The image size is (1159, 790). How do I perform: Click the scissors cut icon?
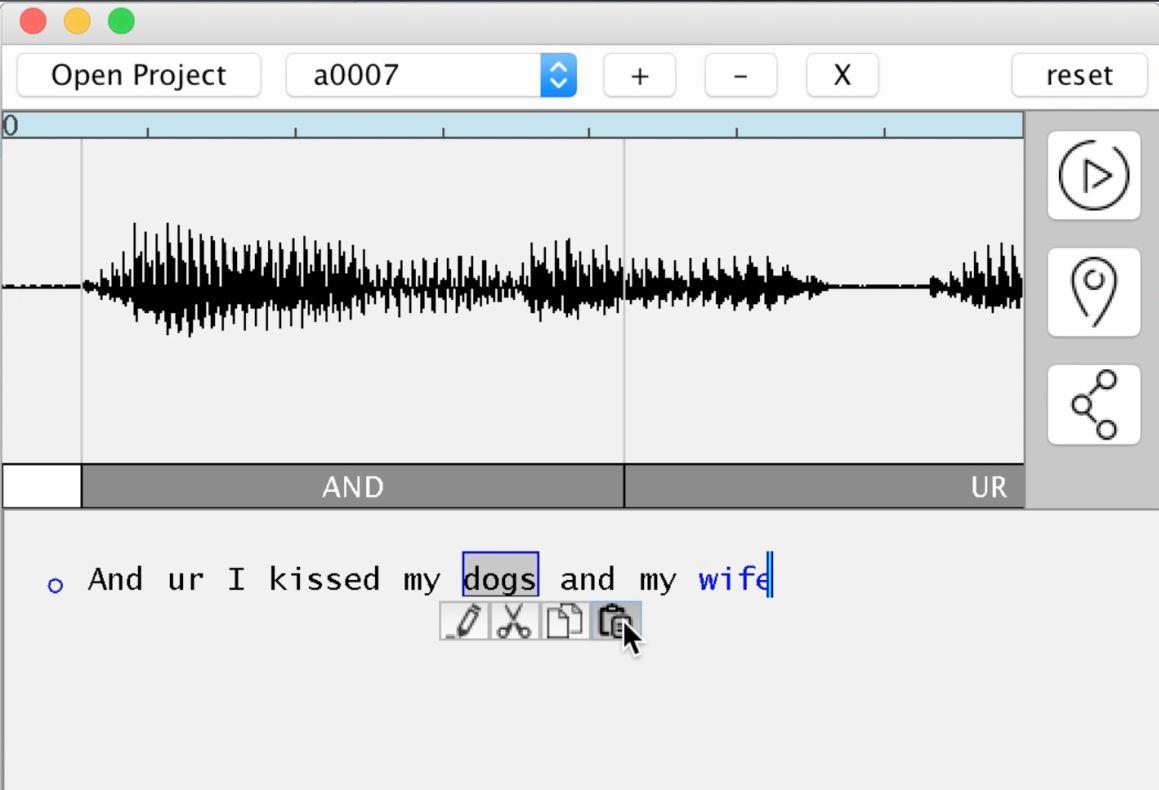514,621
